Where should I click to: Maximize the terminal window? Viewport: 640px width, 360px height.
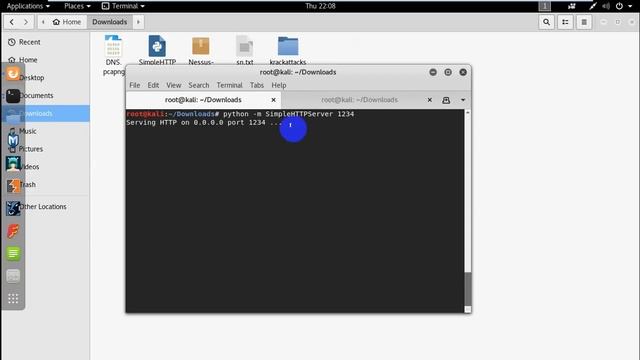pyautogui.click(x=448, y=72)
